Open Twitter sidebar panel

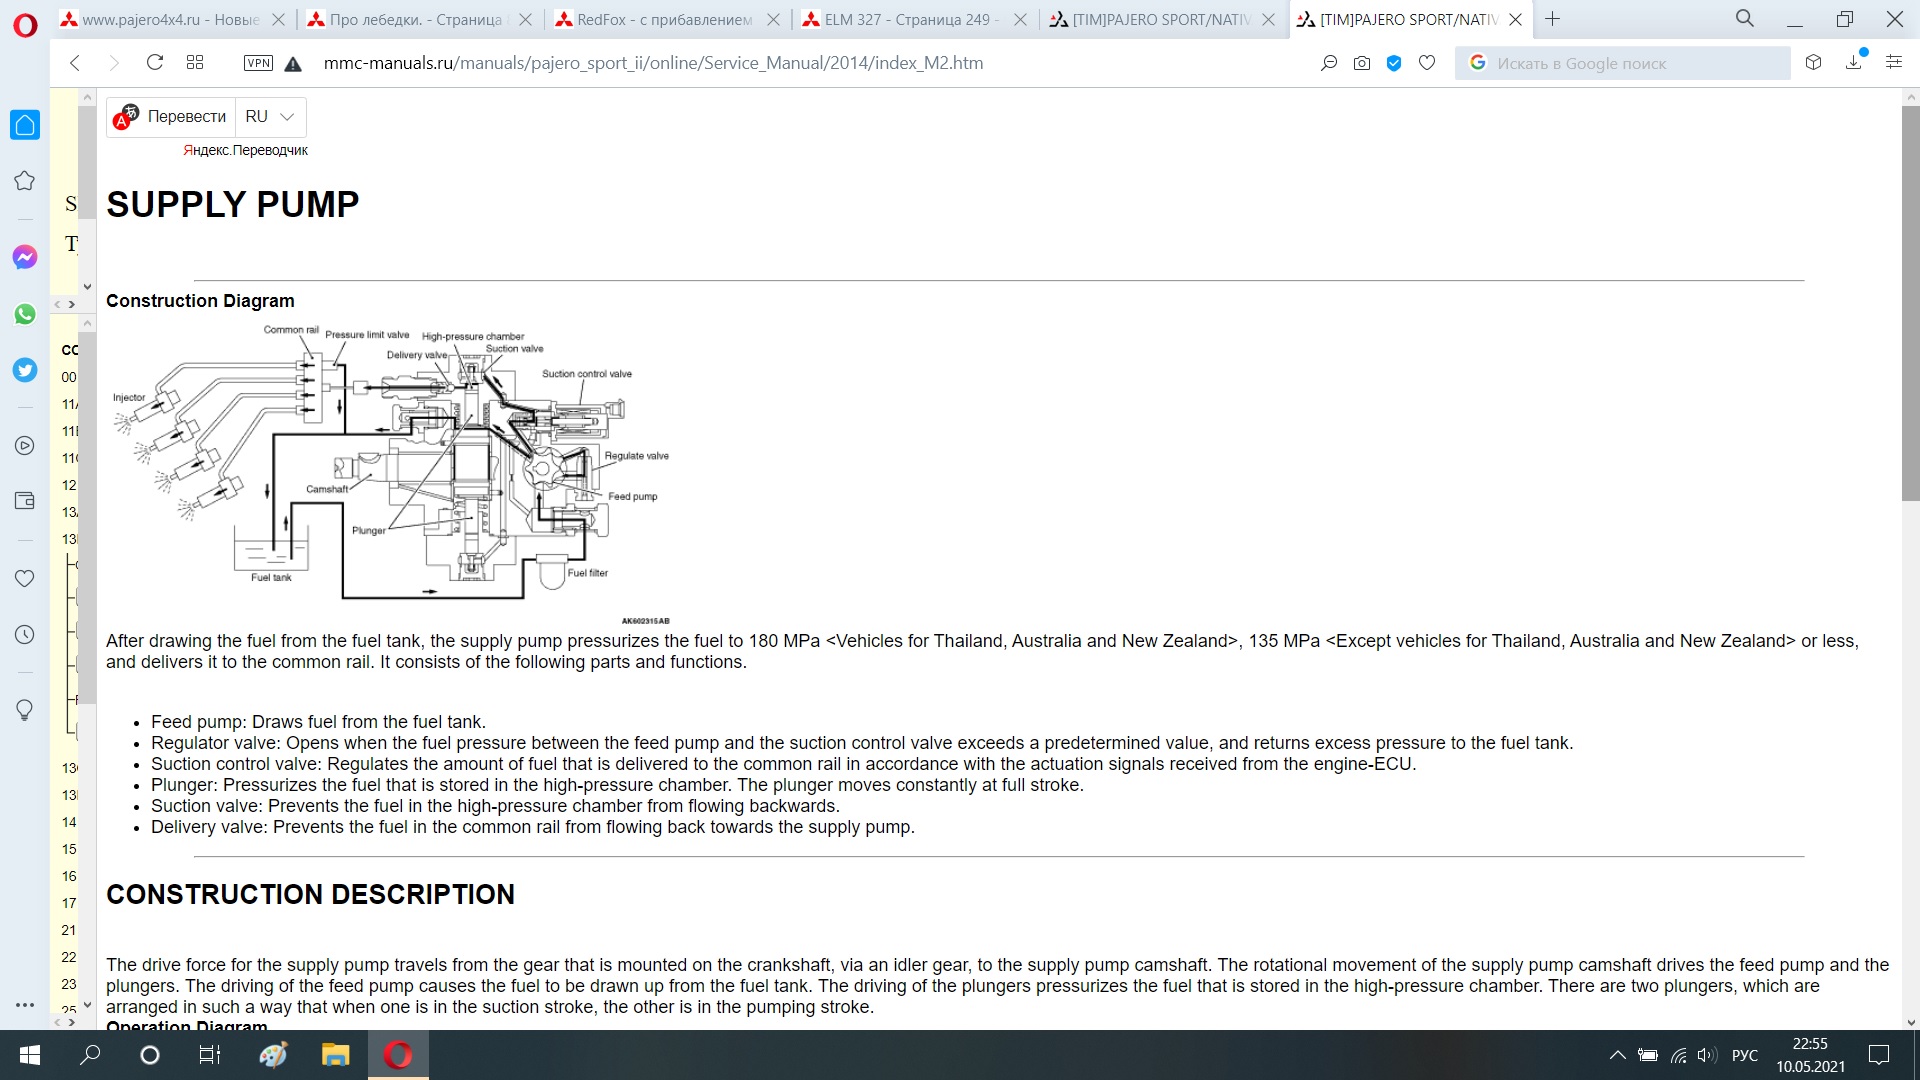tap(25, 370)
